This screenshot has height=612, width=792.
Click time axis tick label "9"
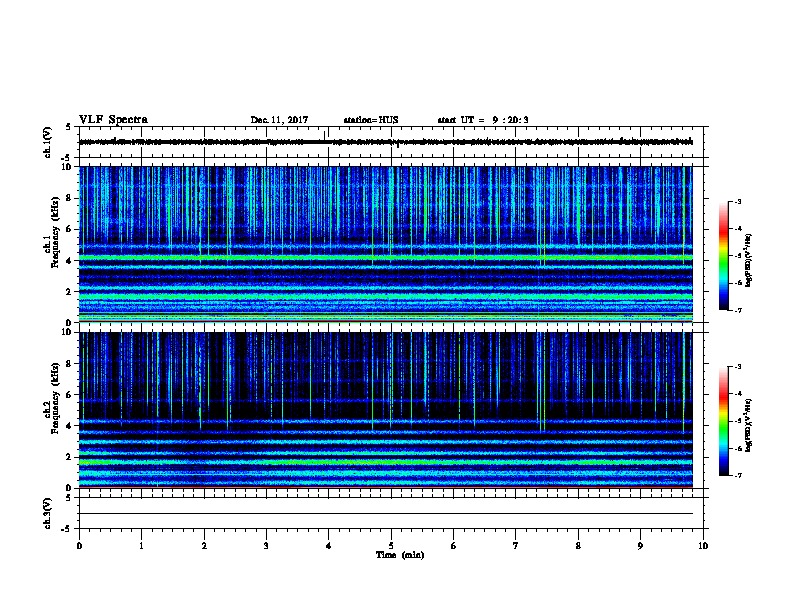point(640,546)
